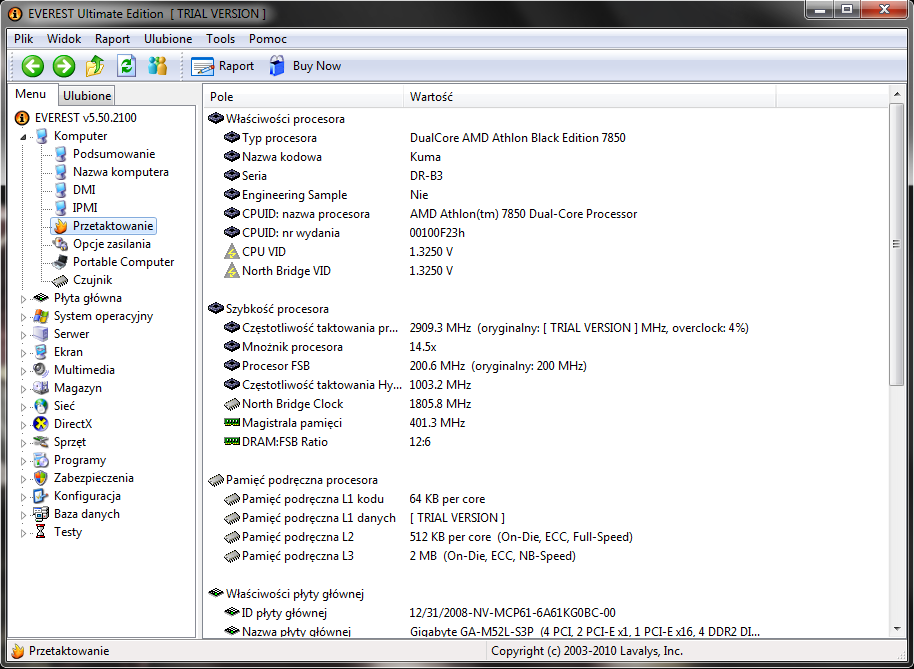Click the Refresh toolbar icon
Screen dimensions: 914x669
click(x=126, y=66)
